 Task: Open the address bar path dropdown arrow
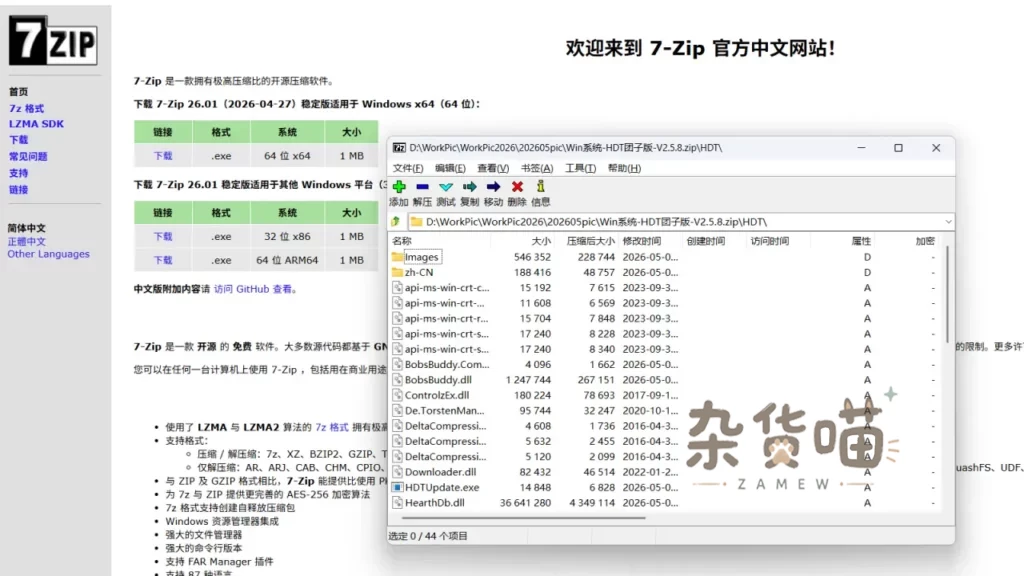(948, 222)
